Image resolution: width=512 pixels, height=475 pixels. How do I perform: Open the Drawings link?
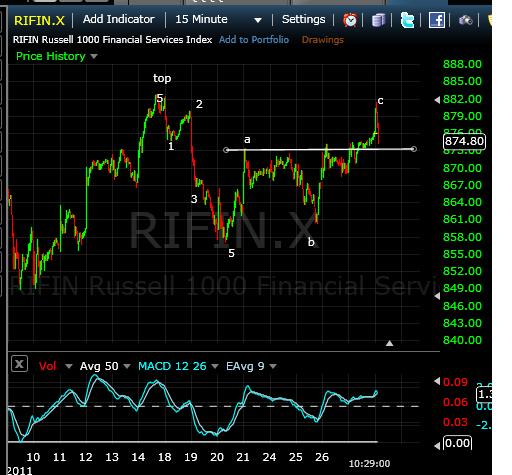(x=322, y=40)
